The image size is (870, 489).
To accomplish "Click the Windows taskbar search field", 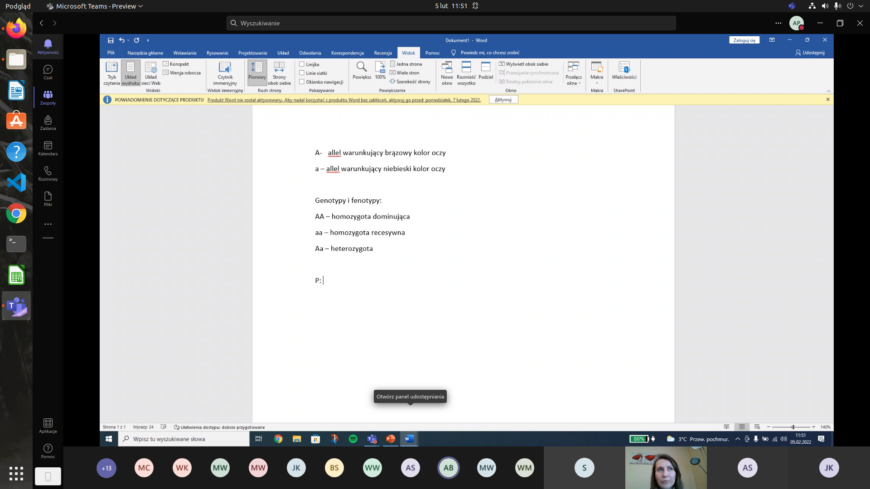I will [184, 438].
